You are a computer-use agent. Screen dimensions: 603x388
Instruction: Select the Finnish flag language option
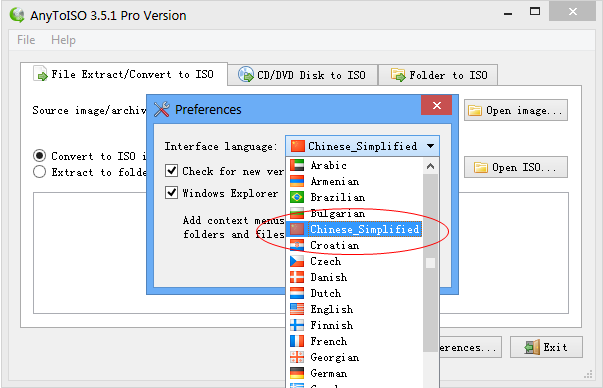297,325
